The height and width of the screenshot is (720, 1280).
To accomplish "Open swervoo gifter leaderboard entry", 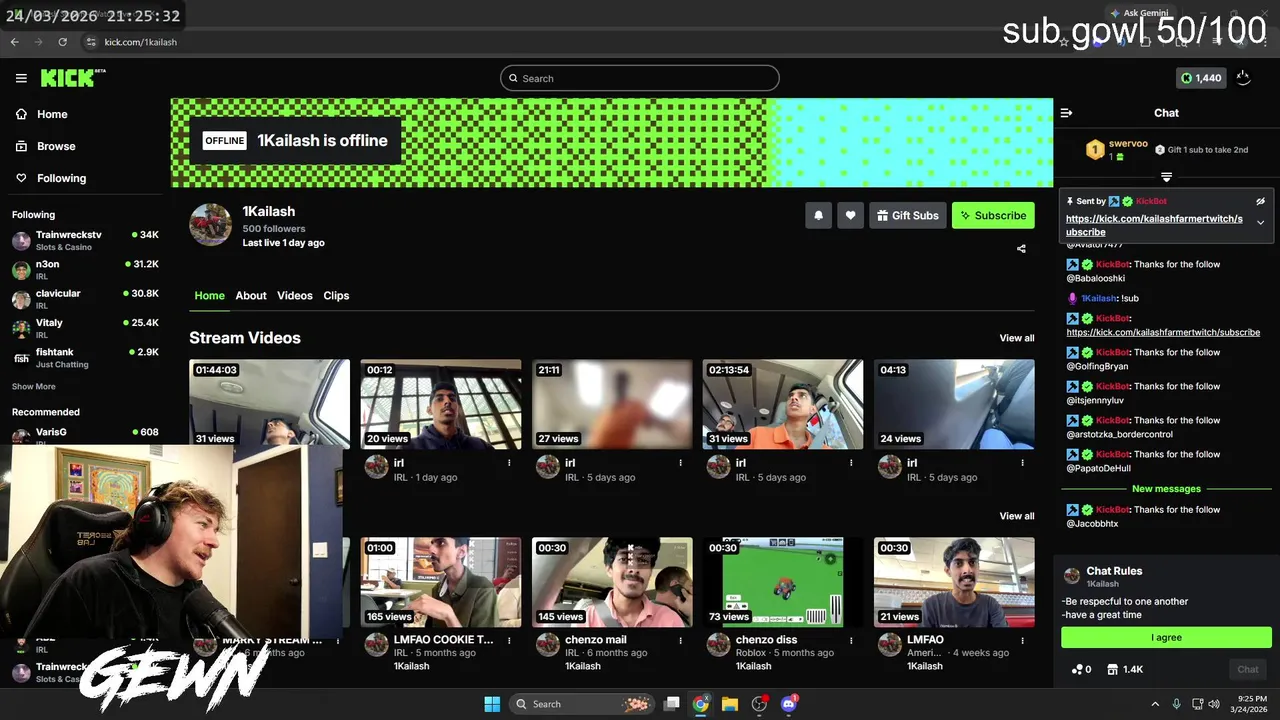I will pyautogui.click(x=1118, y=150).
